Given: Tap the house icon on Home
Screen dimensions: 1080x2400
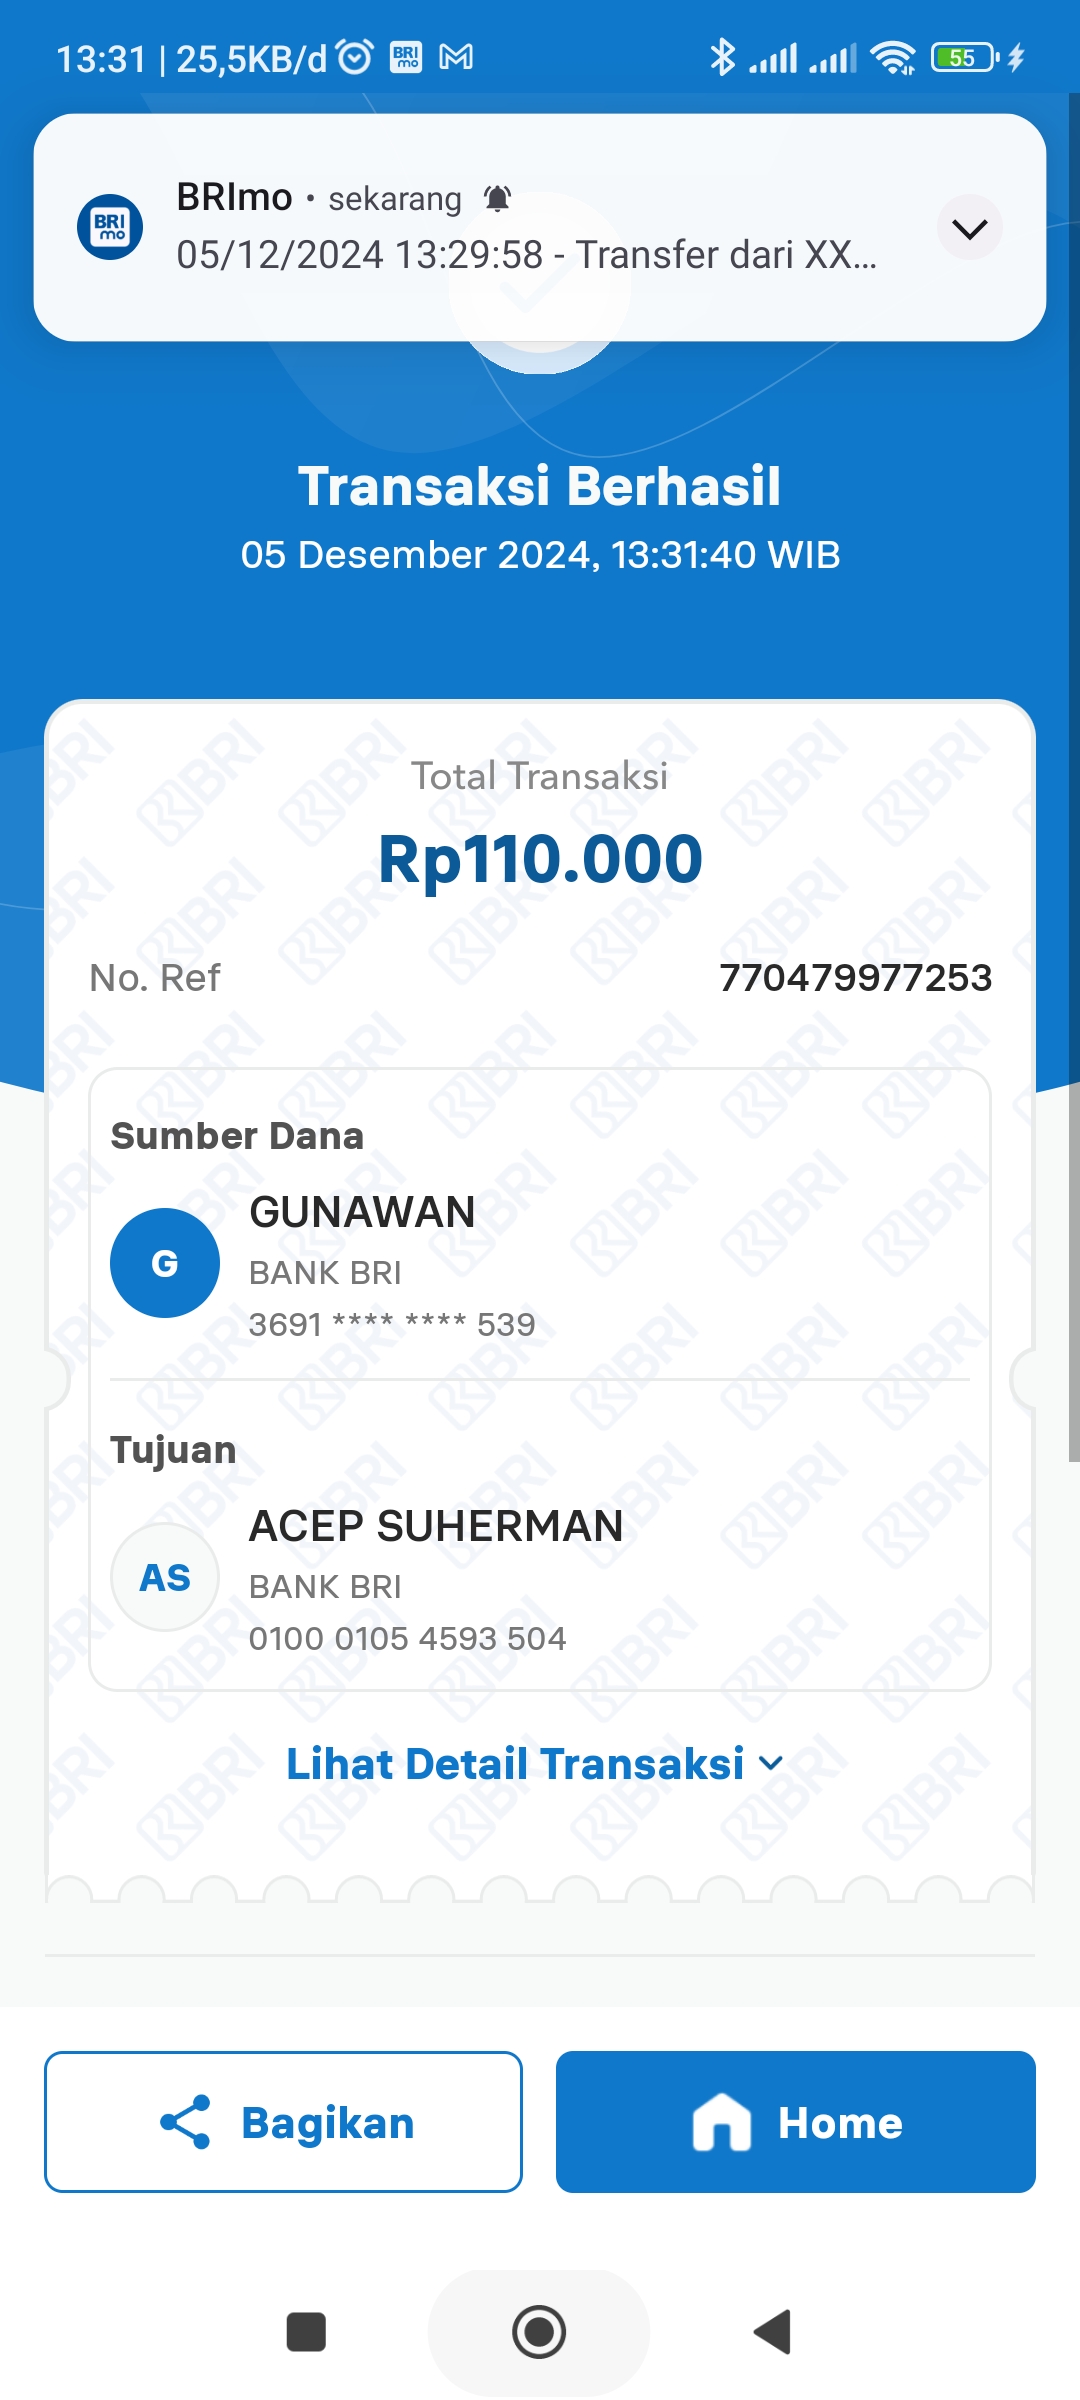Looking at the screenshot, I should pyautogui.click(x=722, y=2122).
